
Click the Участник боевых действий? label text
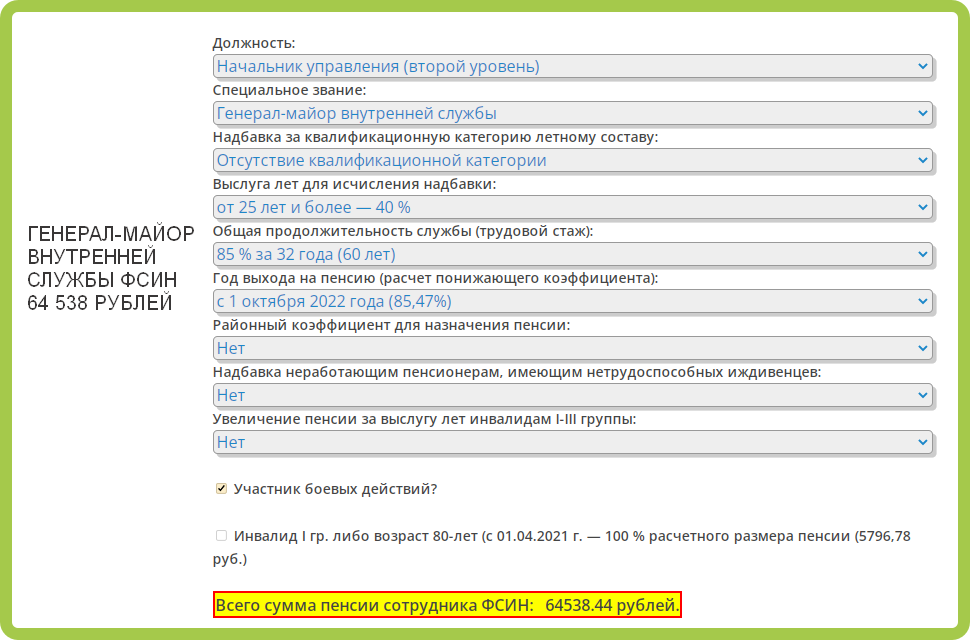[x=335, y=489]
